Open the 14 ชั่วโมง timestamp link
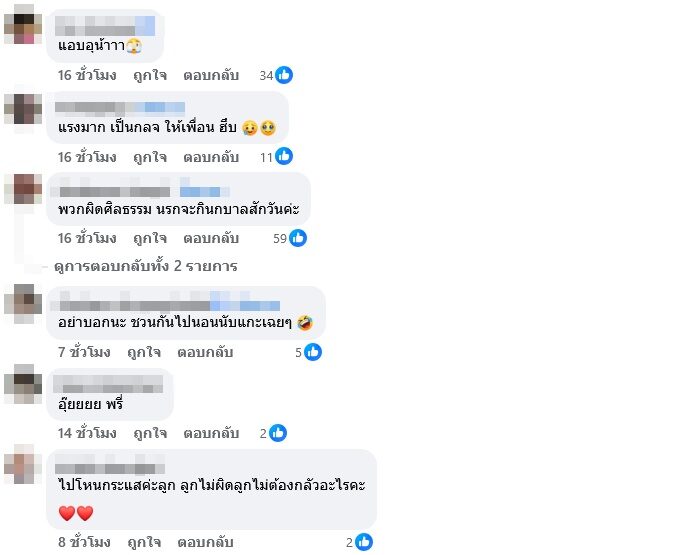The image size is (683, 555). pyautogui.click(x=87, y=433)
